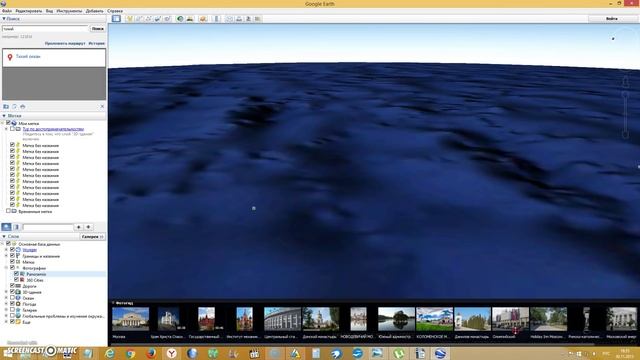Viewport: 640px width, 360px height.
Task: Switch between Earth, Sky and planets icon
Action: click(203, 19)
